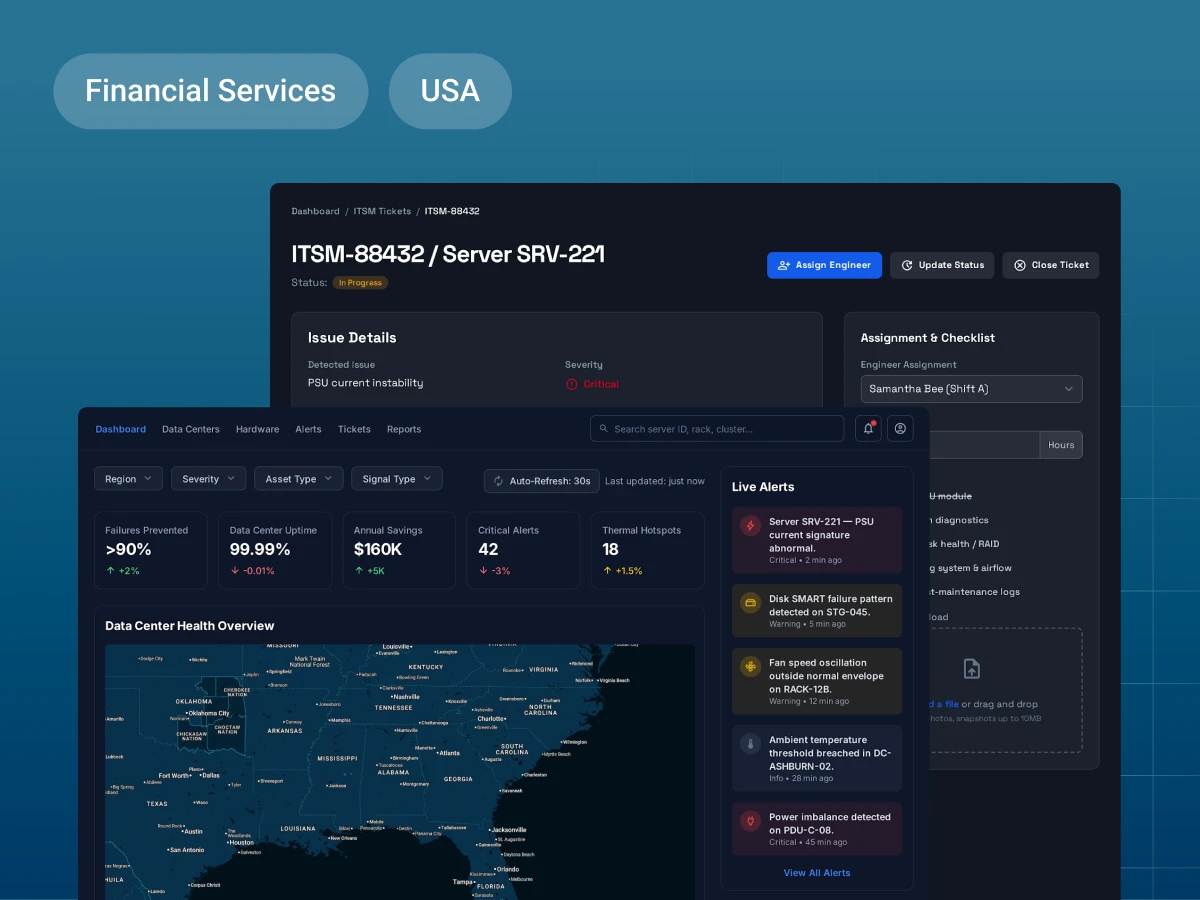The height and width of the screenshot is (900, 1200).
Task: Open the Severity filter dropdown
Action: [208, 478]
